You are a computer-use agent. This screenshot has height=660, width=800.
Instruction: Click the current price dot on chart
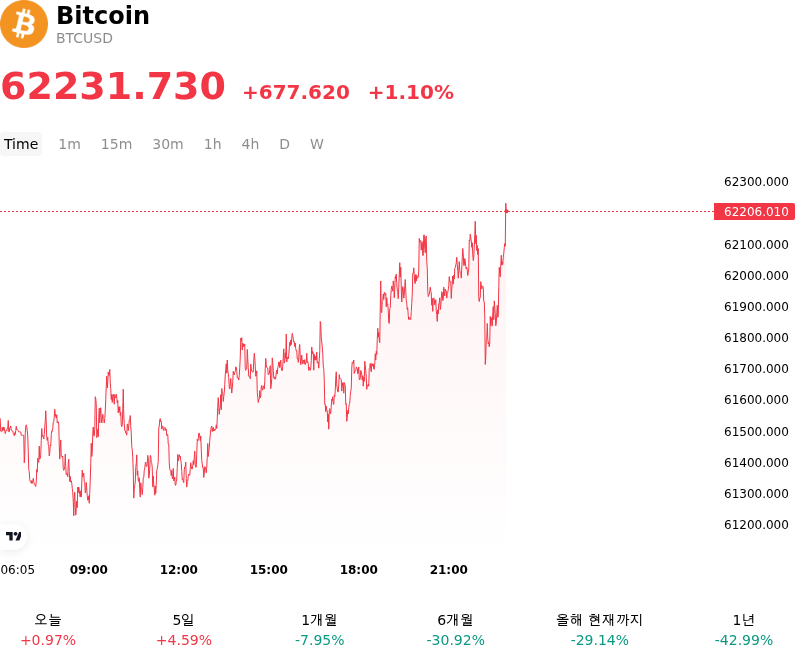coord(506,211)
